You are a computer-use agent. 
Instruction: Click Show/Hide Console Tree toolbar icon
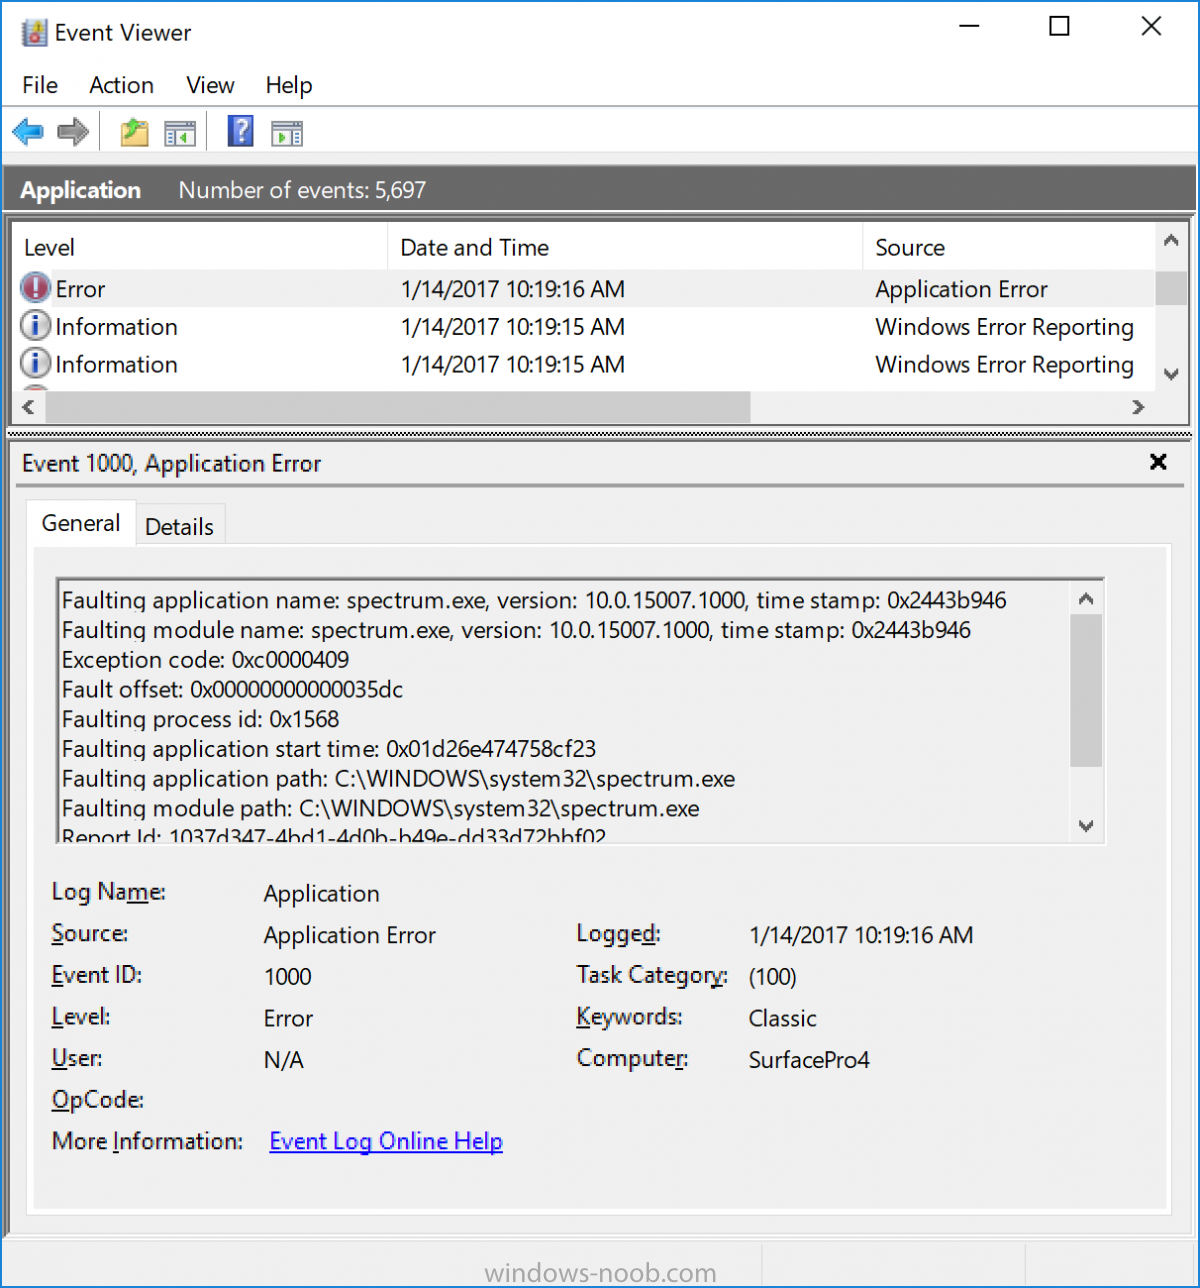pos(180,132)
